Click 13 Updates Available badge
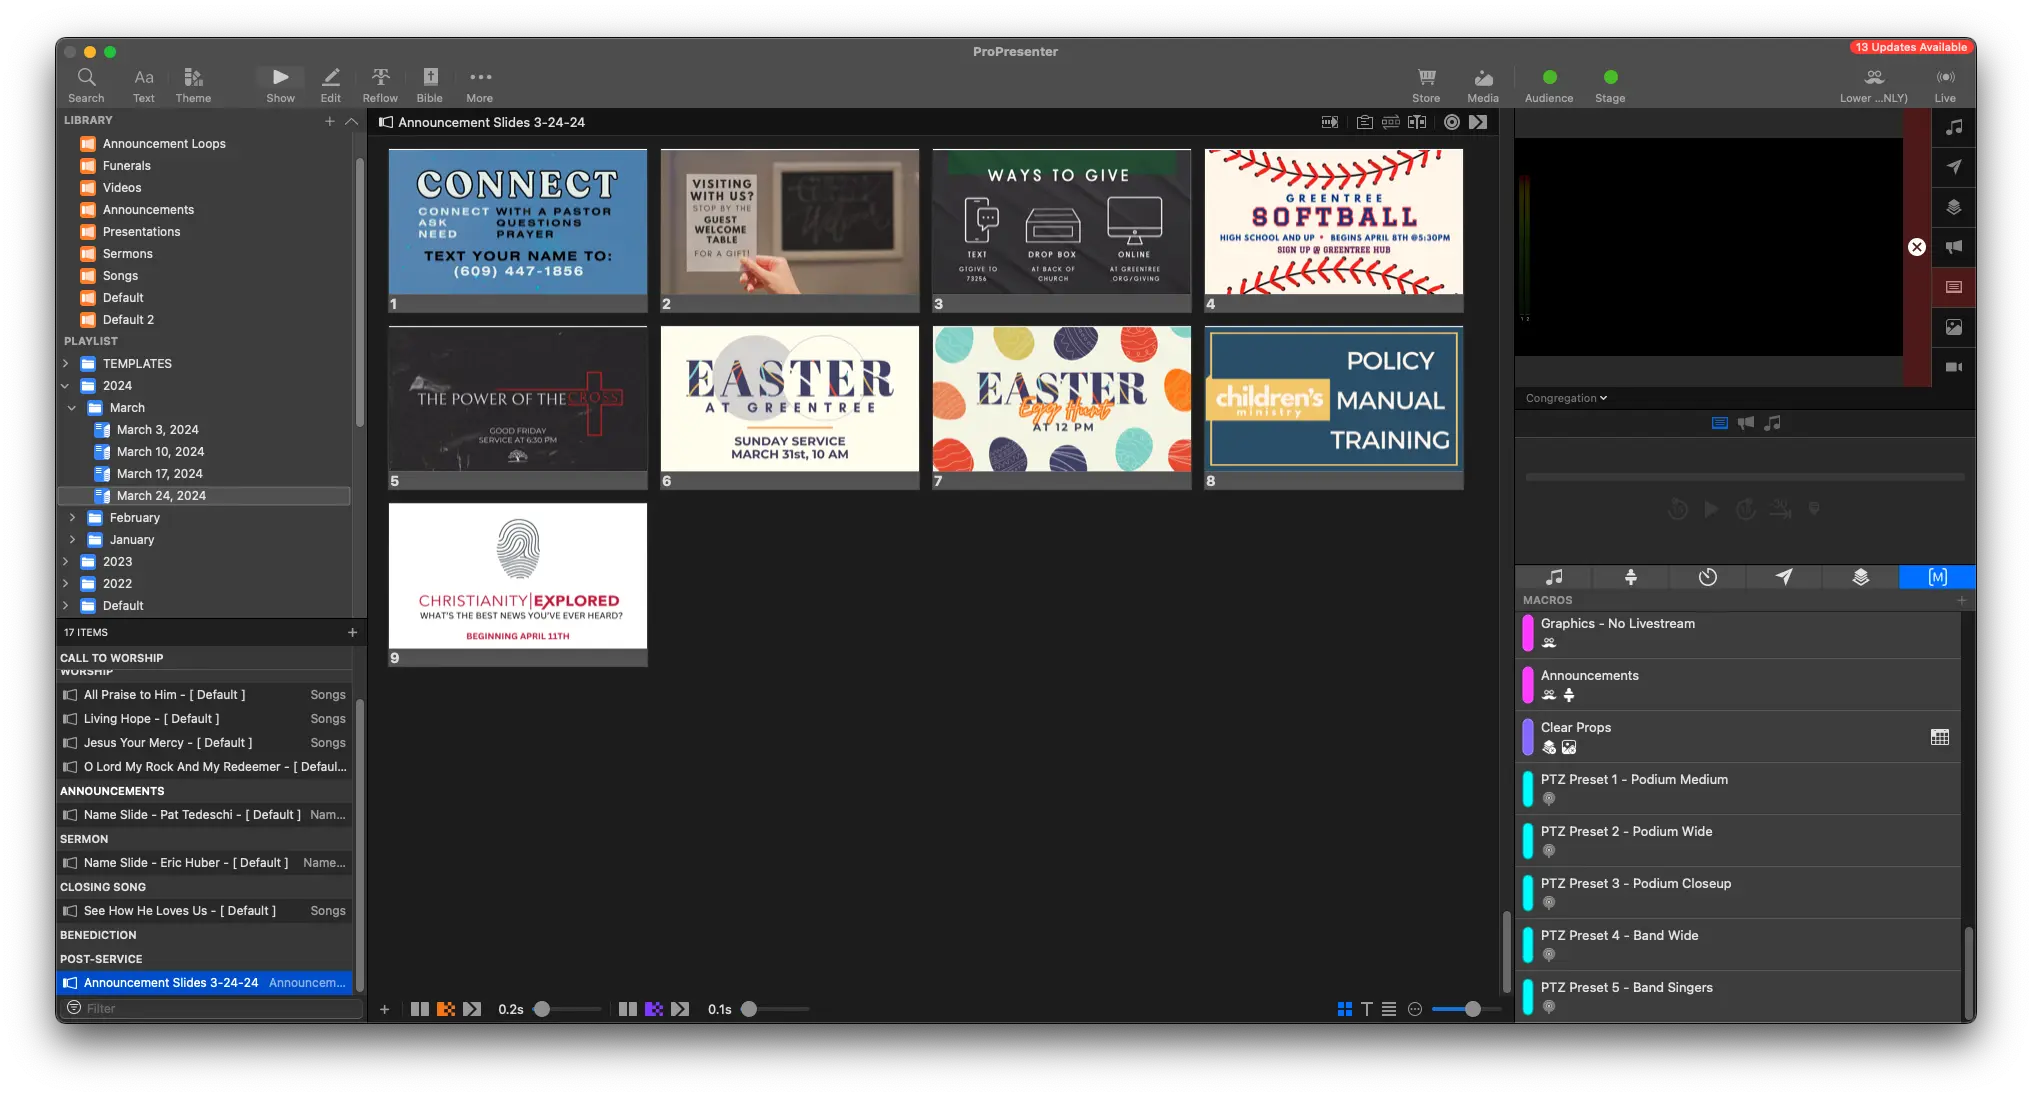 click(x=1910, y=47)
